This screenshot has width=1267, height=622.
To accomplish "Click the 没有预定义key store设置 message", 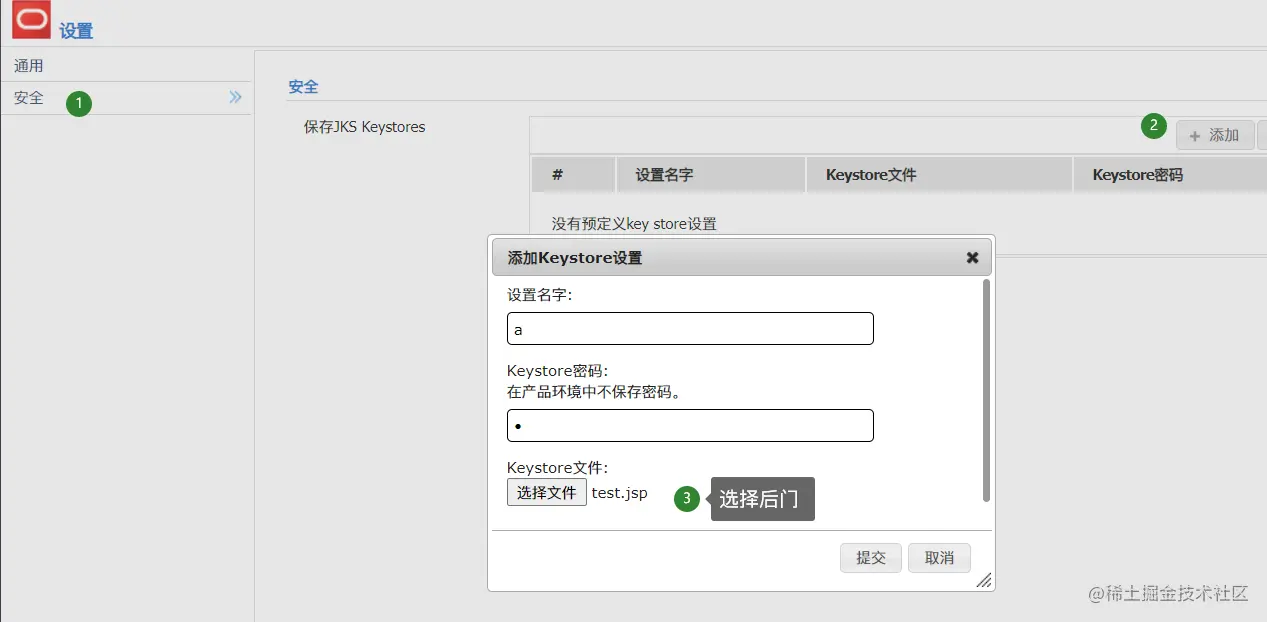I will pos(634,224).
